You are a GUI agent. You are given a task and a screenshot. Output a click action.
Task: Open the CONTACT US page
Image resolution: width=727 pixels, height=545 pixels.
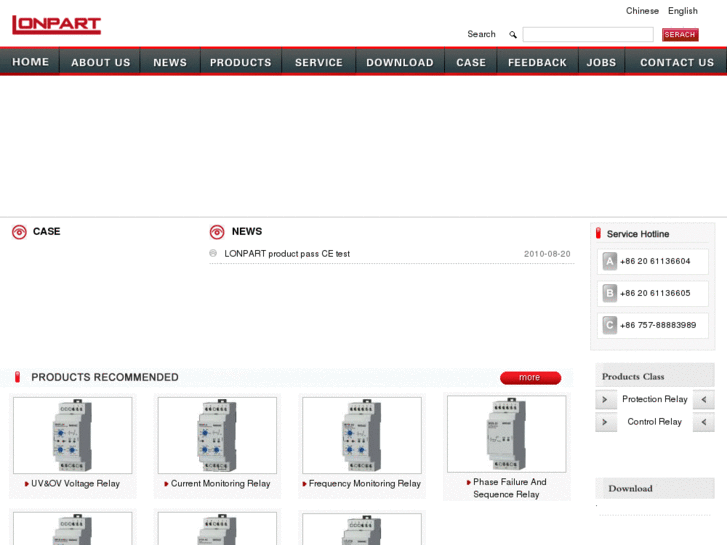pyautogui.click(x=677, y=62)
